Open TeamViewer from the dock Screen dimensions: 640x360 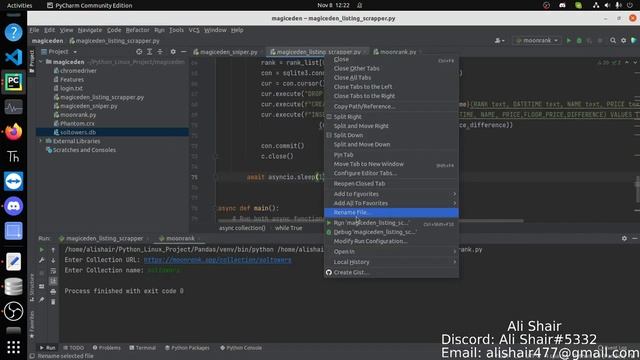pos(13,181)
